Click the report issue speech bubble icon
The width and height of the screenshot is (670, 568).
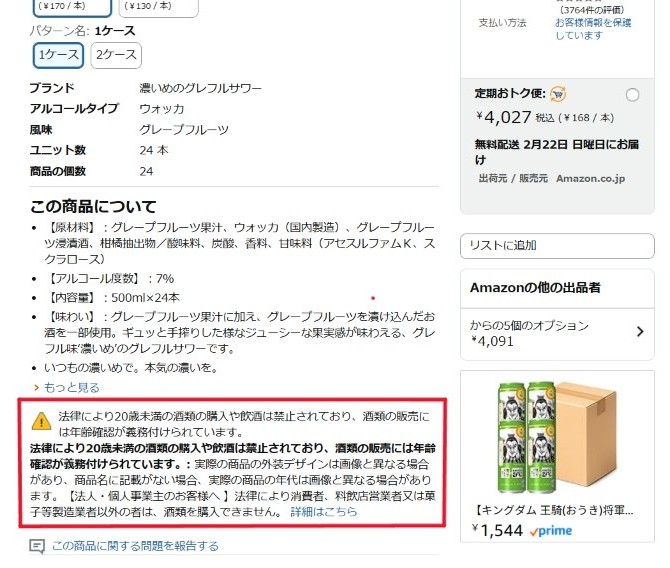point(37,546)
